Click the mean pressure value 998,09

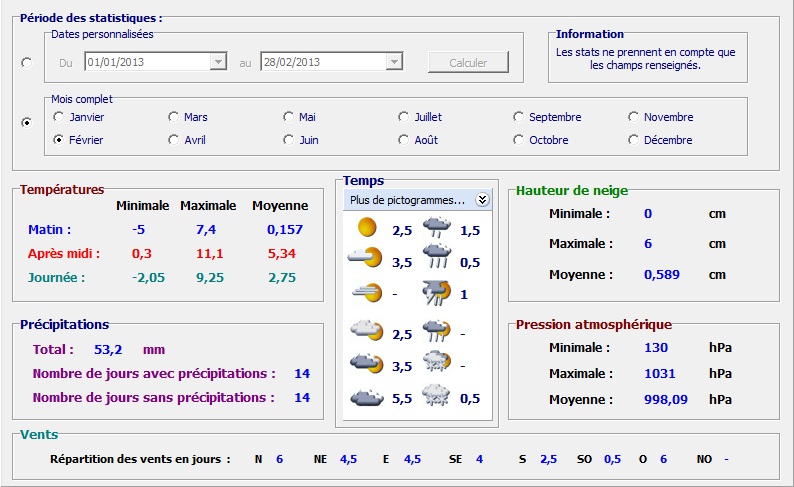[x=665, y=400]
